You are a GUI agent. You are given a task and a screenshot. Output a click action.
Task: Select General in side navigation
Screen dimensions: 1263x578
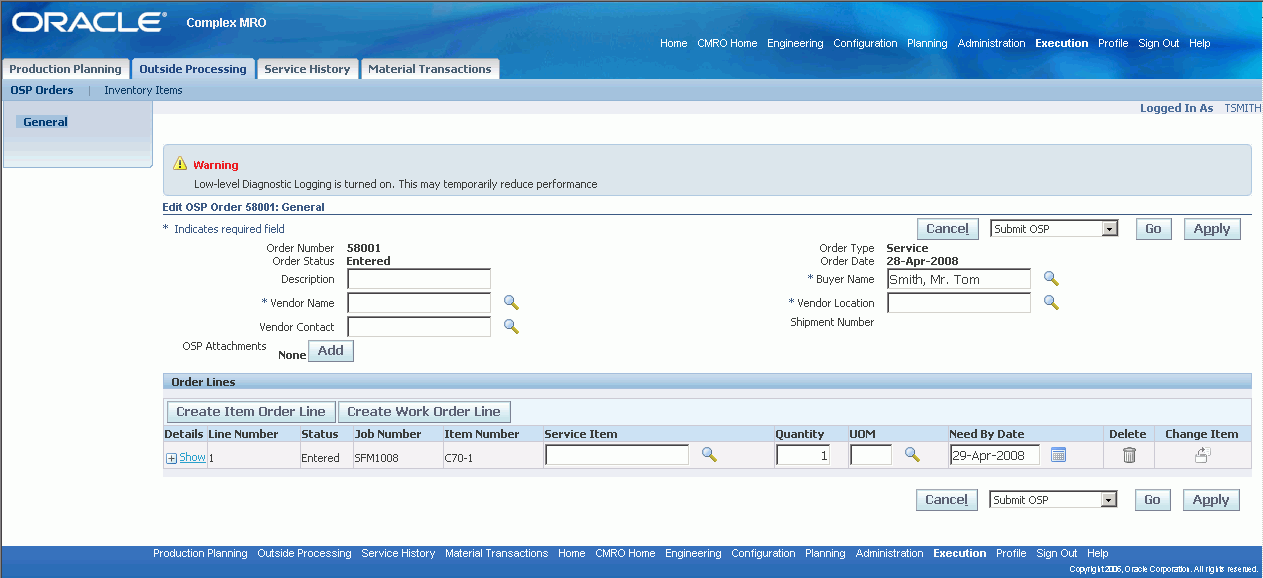tap(45, 122)
